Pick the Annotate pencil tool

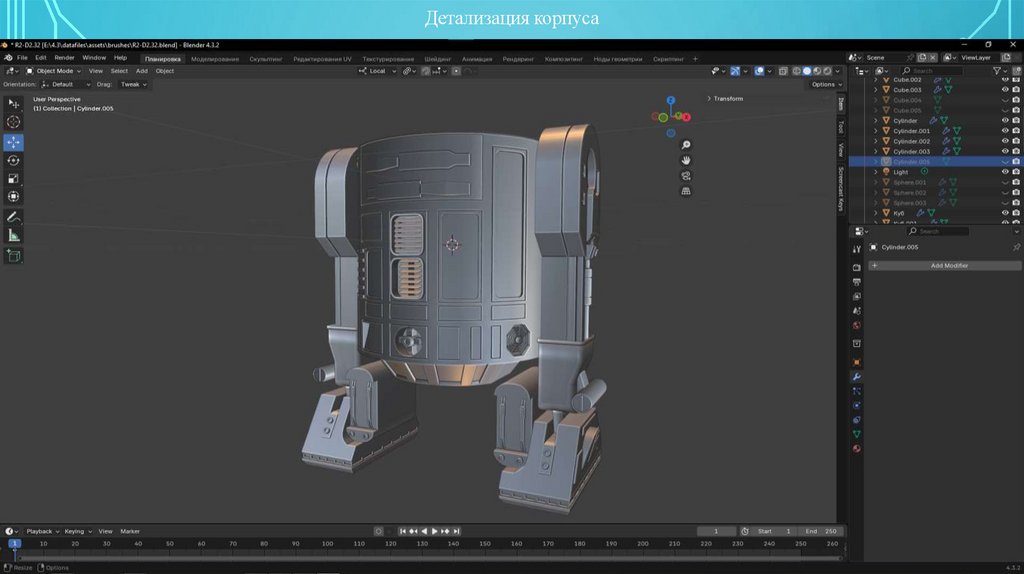pos(14,216)
